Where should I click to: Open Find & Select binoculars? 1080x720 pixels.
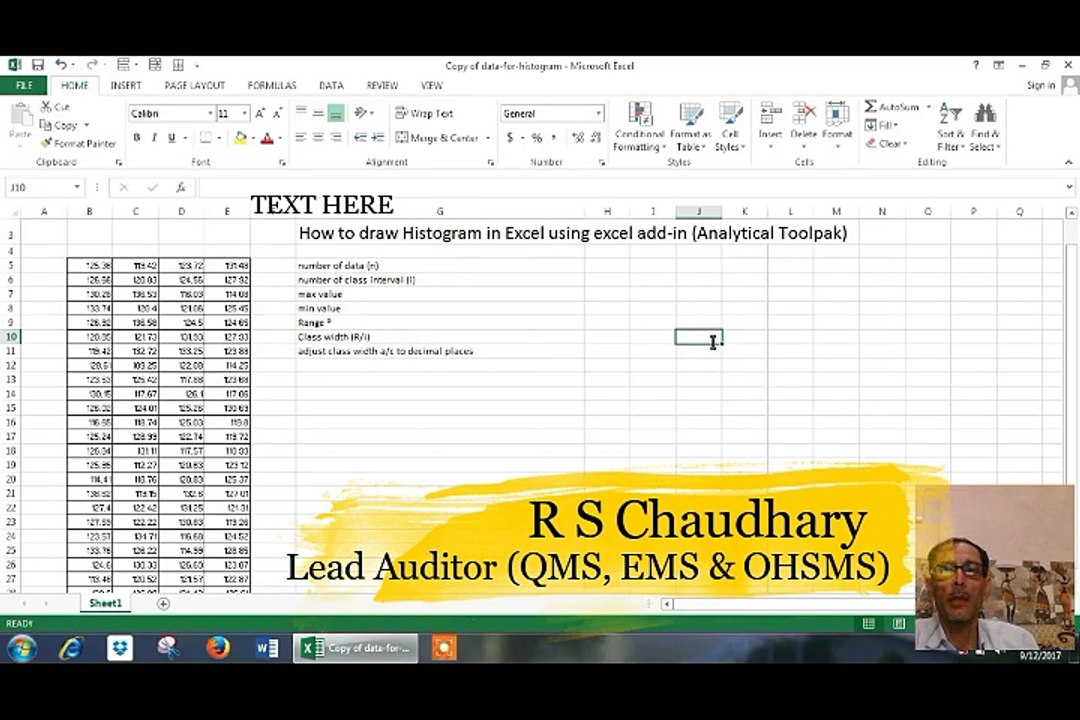tap(985, 127)
